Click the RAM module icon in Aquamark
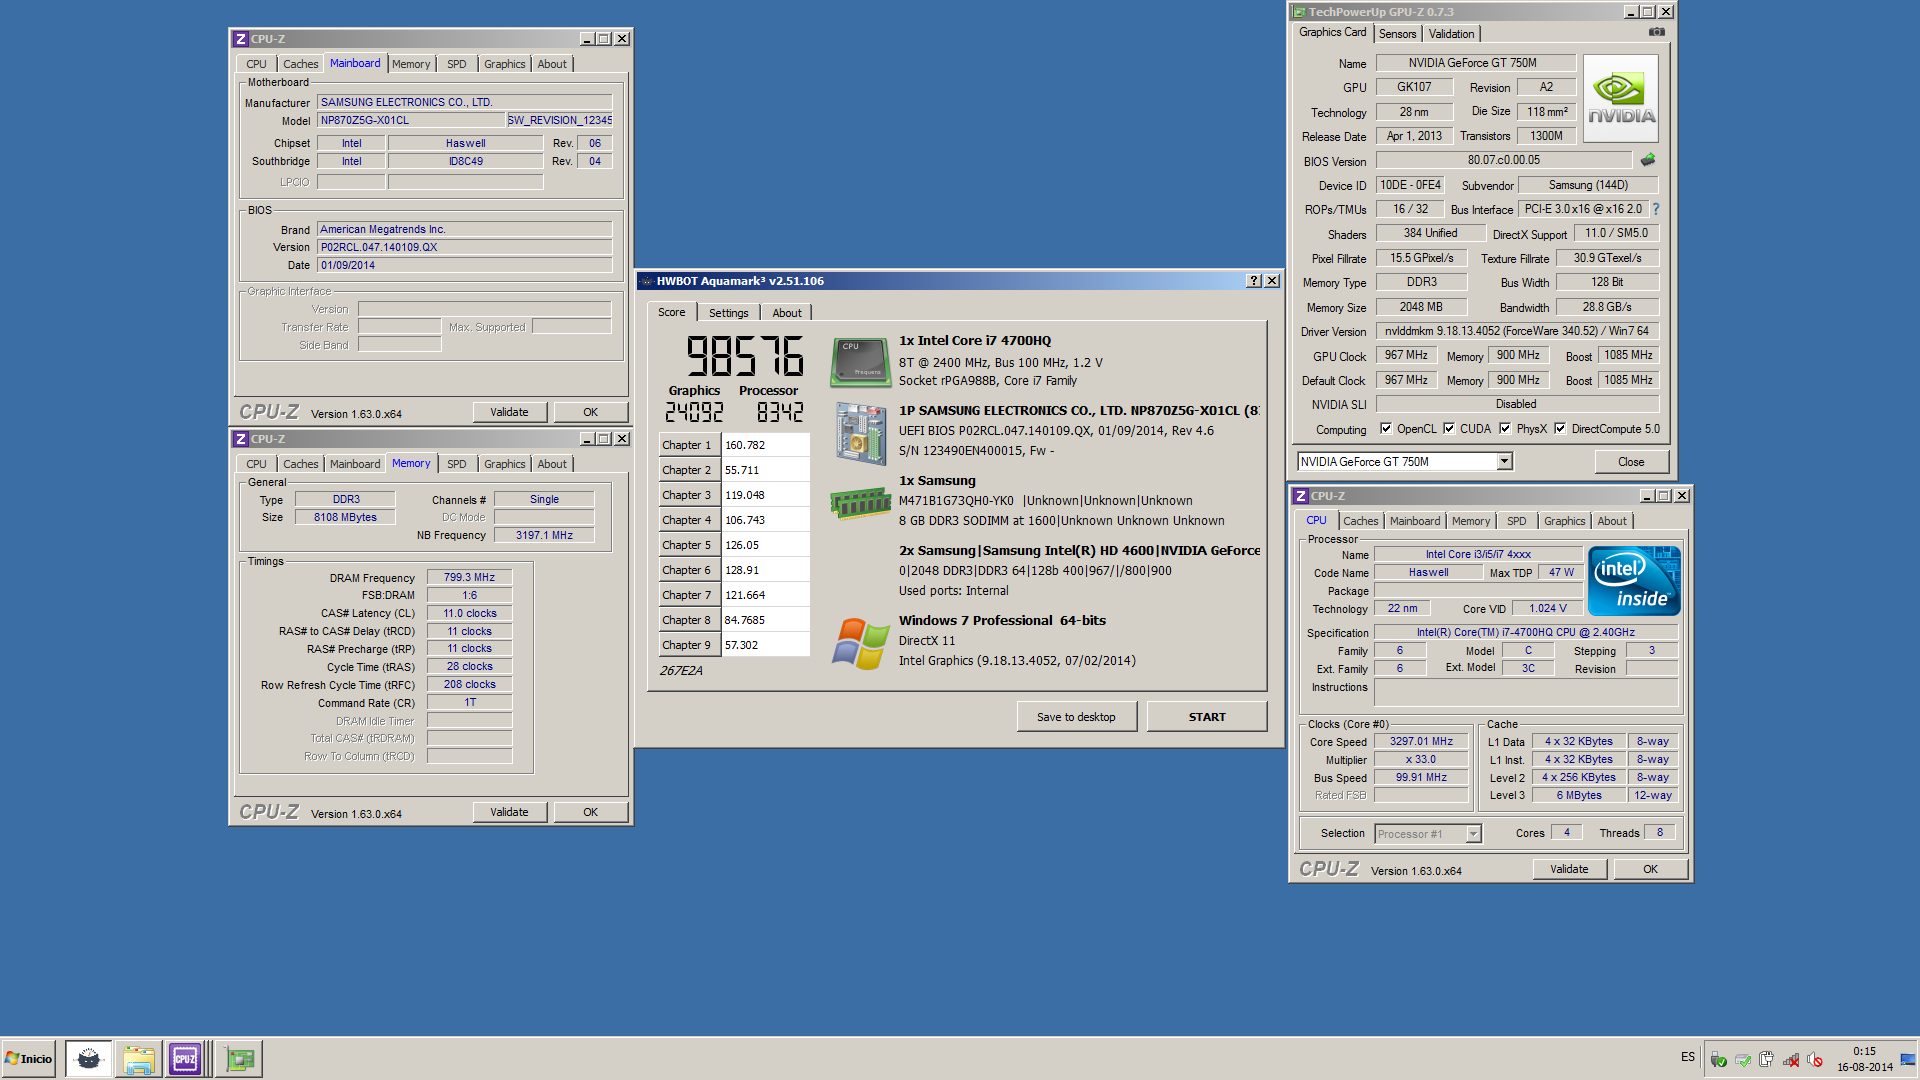 click(860, 502)
